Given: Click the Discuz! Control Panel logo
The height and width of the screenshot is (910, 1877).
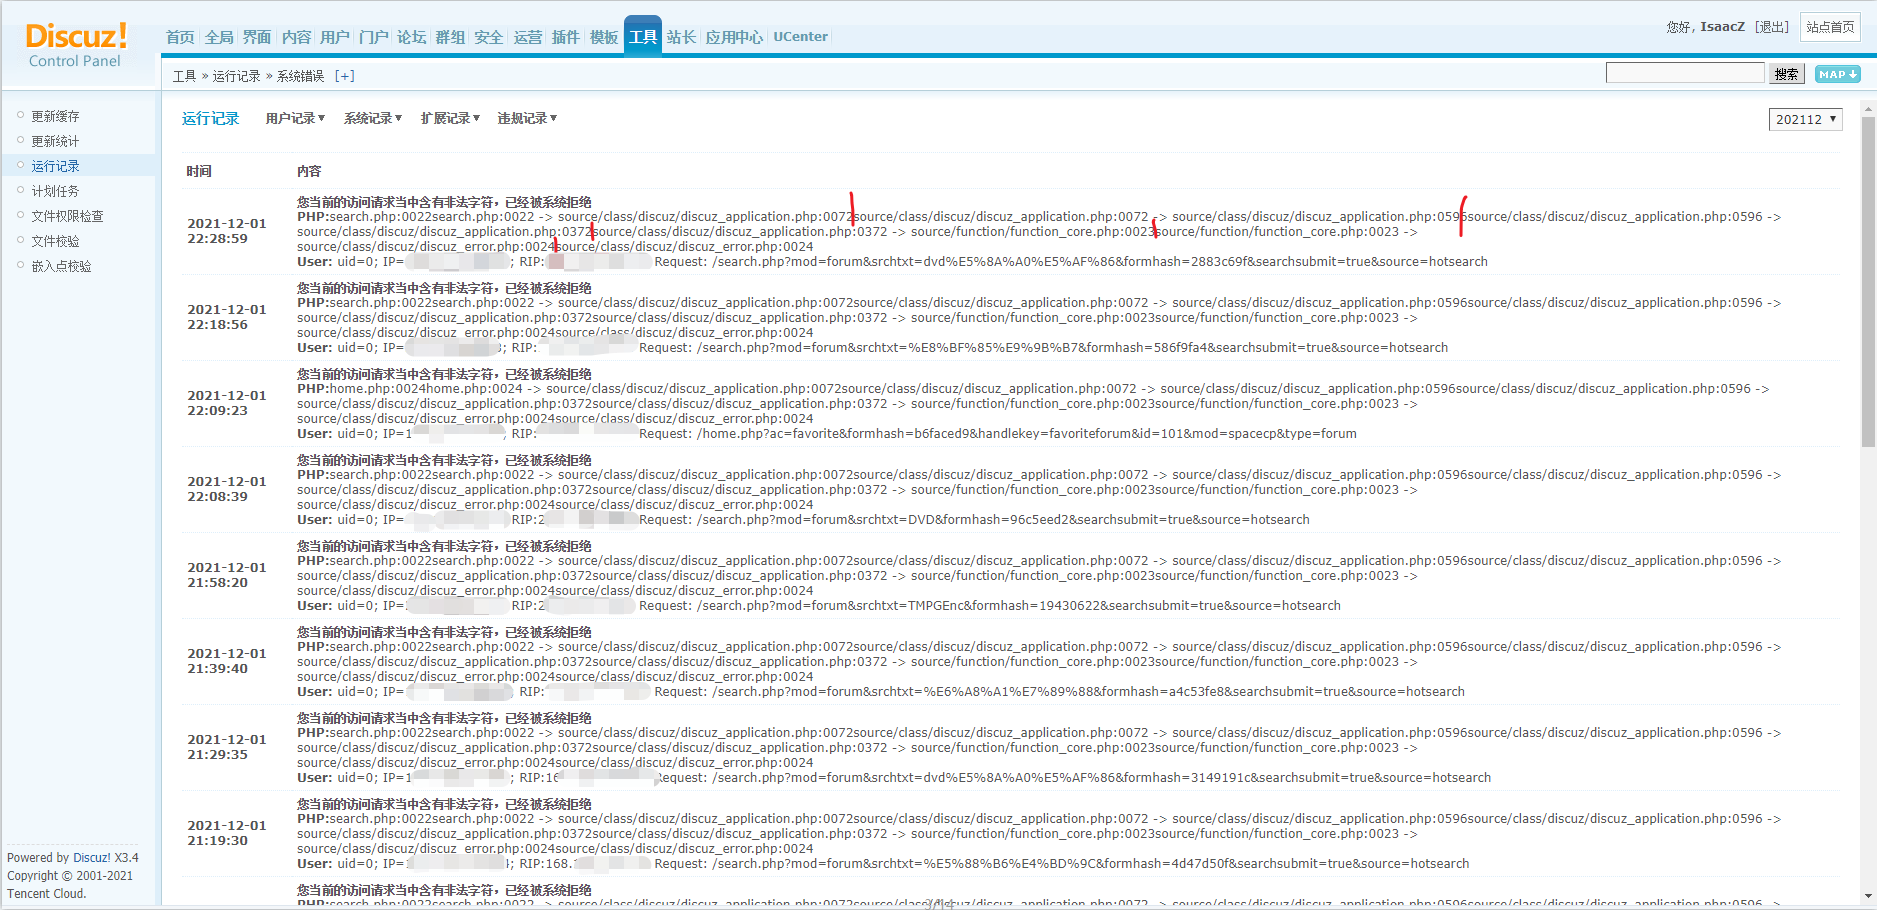Looking at the screenshot, I should 76,45.
